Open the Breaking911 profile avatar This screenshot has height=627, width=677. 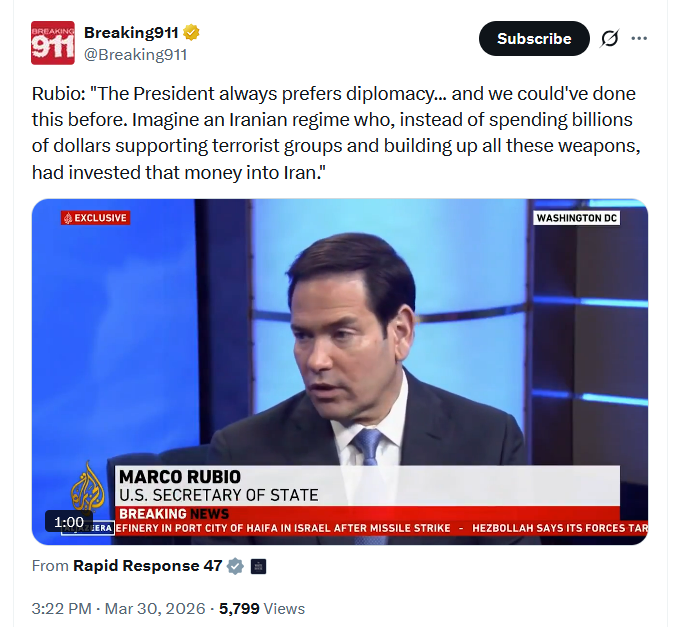coord(53,43)
